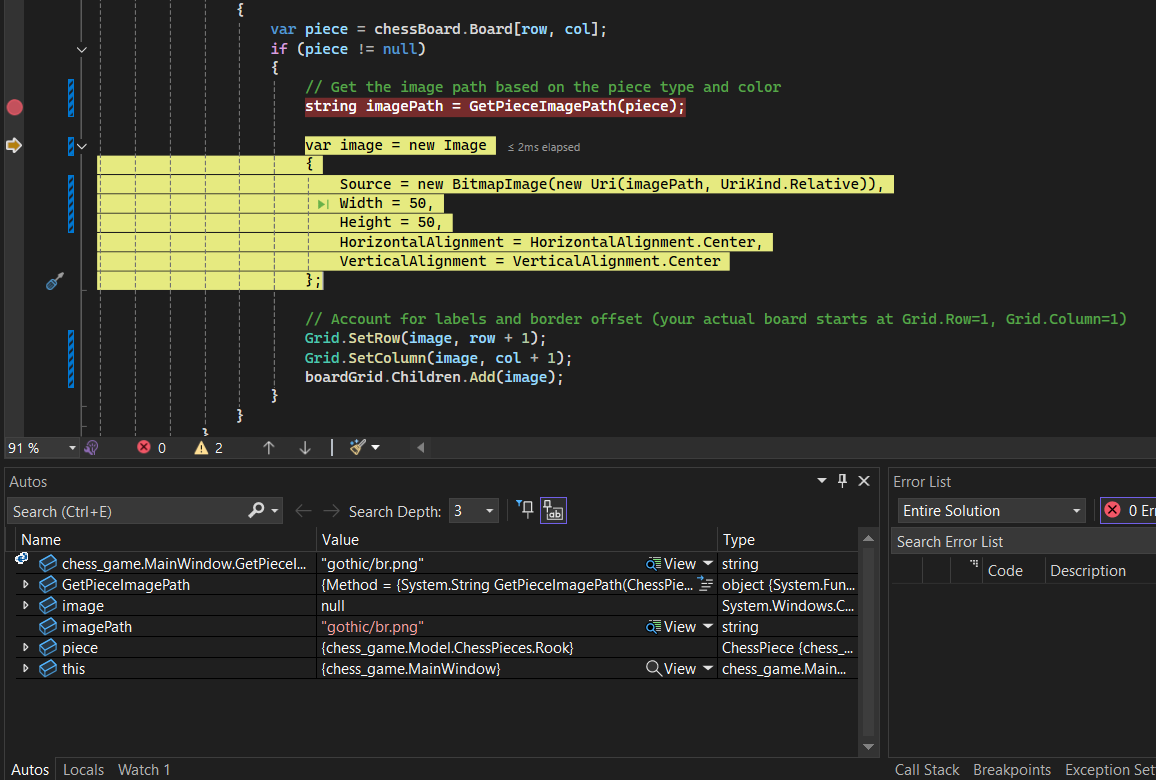1156x780 pixels.
Task: Pin the Autos window
Action: (843, 481)
